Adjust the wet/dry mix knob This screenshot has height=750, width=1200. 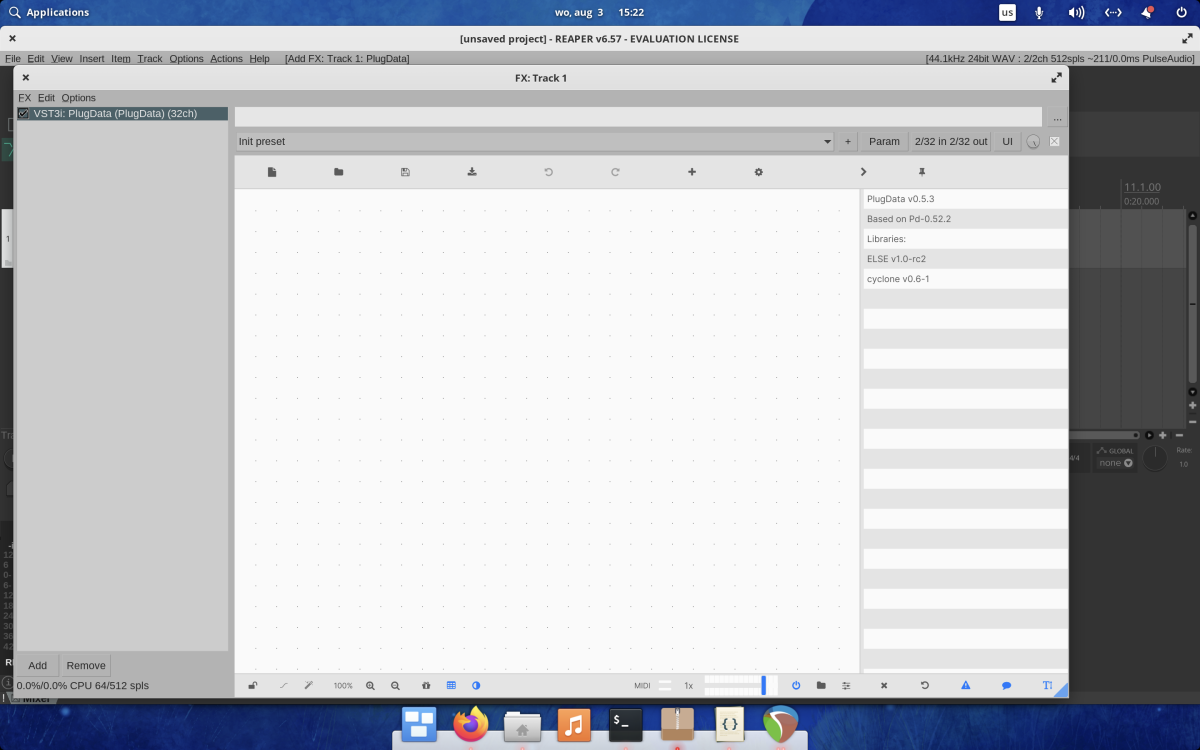[1033, 142]
